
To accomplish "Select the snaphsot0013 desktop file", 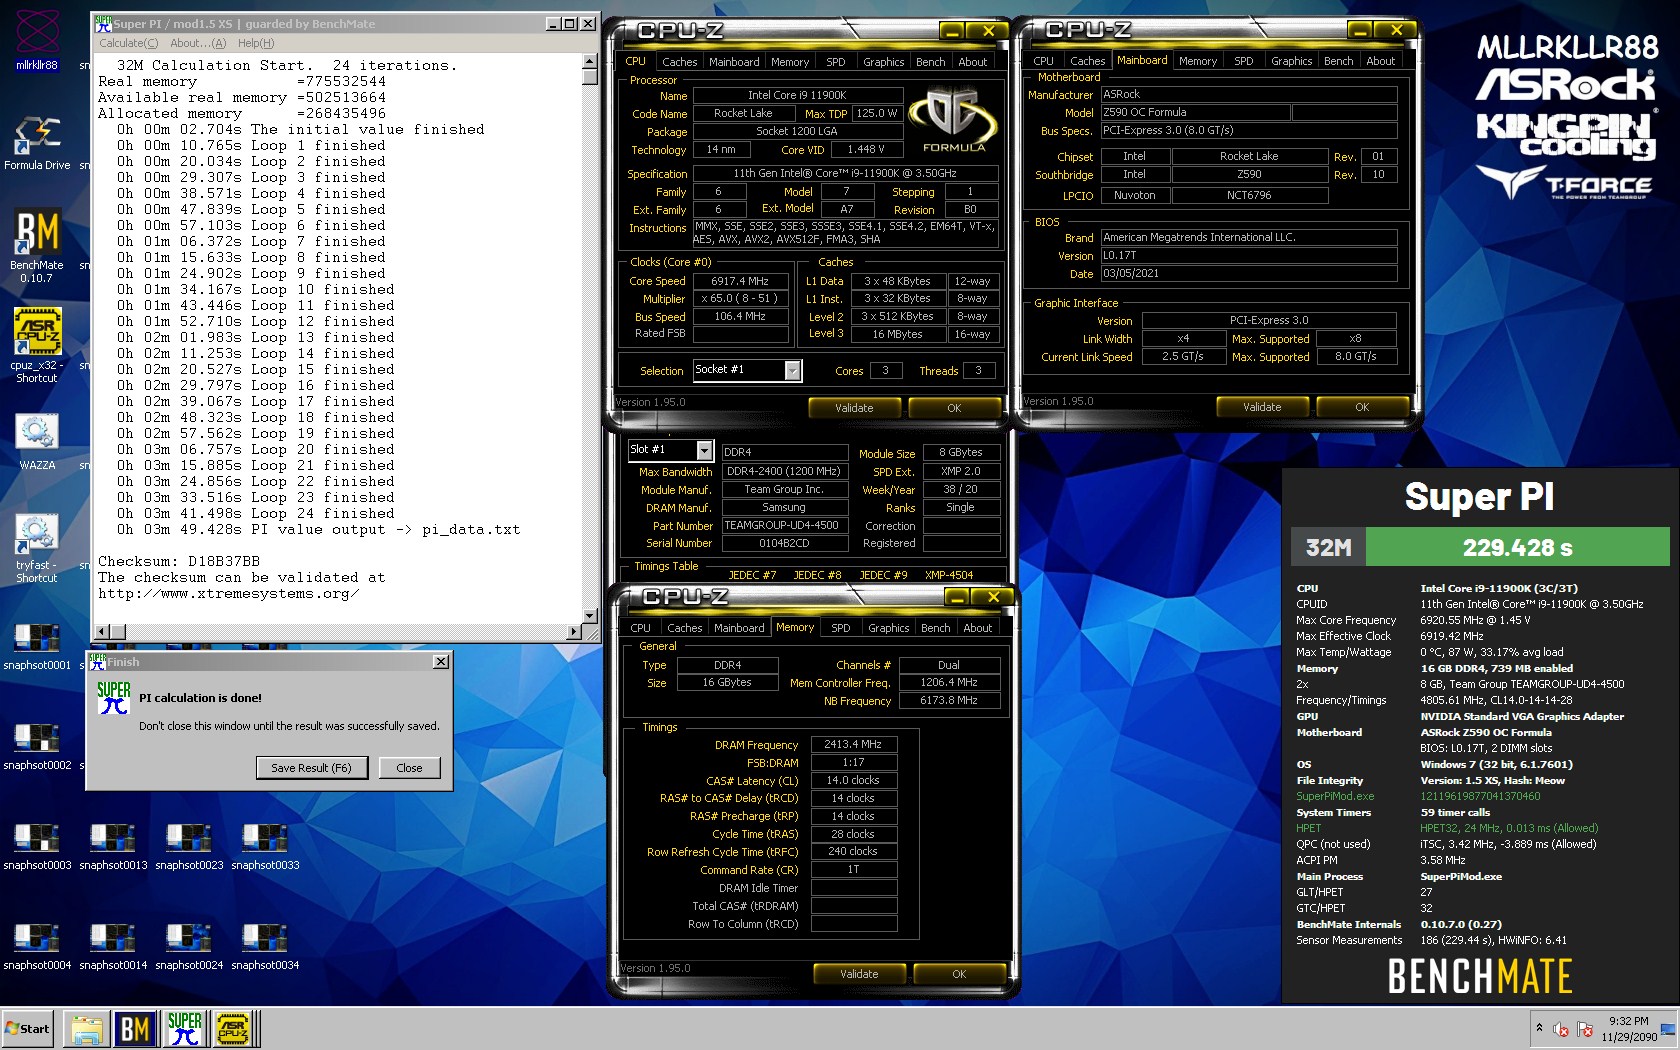I will (113, 846).
